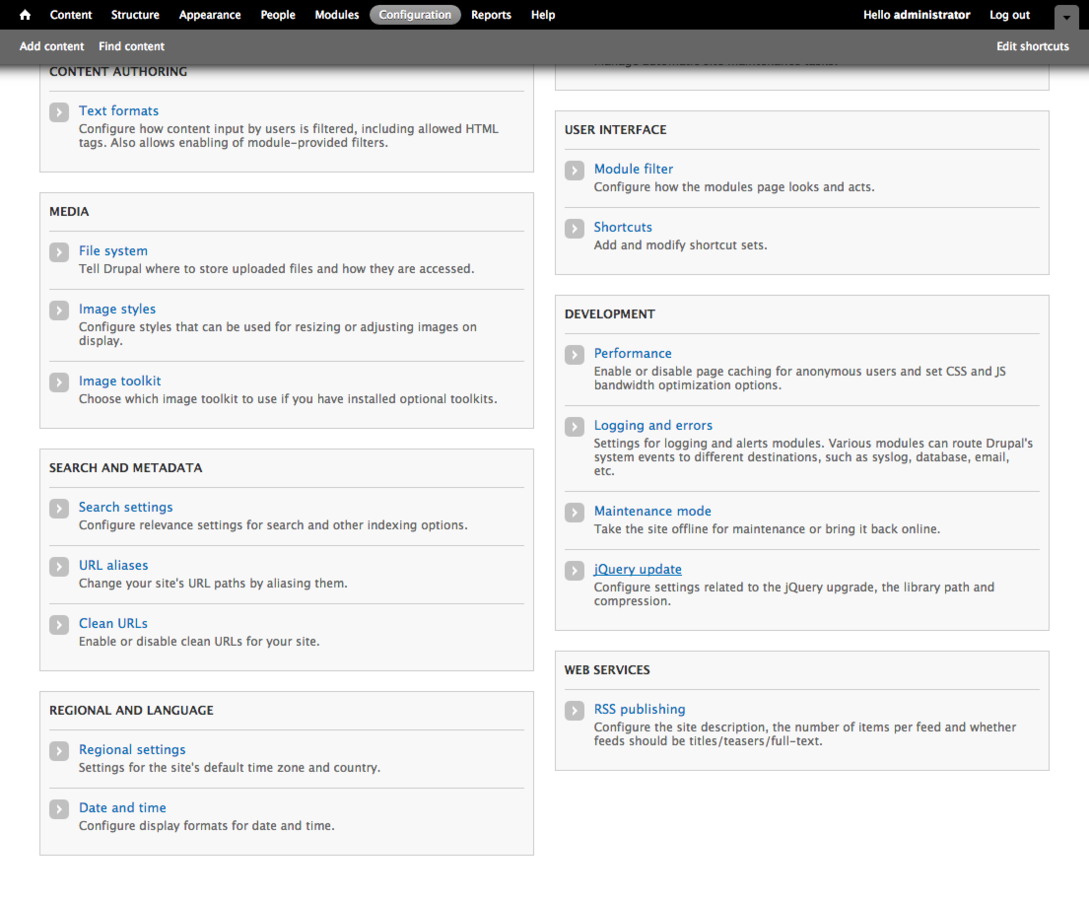Click the arrow icon beside Maintenance mode
The image size is (1089, 900).
coord(574,512)
